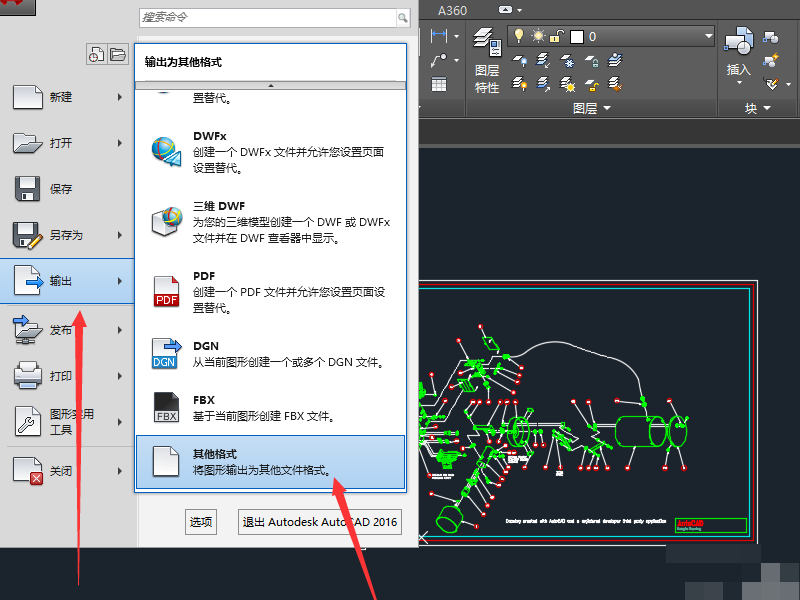The height and width of the screenshot is (600, 800).
Task: Export drawing as PDF
Action: coord(270,292)
